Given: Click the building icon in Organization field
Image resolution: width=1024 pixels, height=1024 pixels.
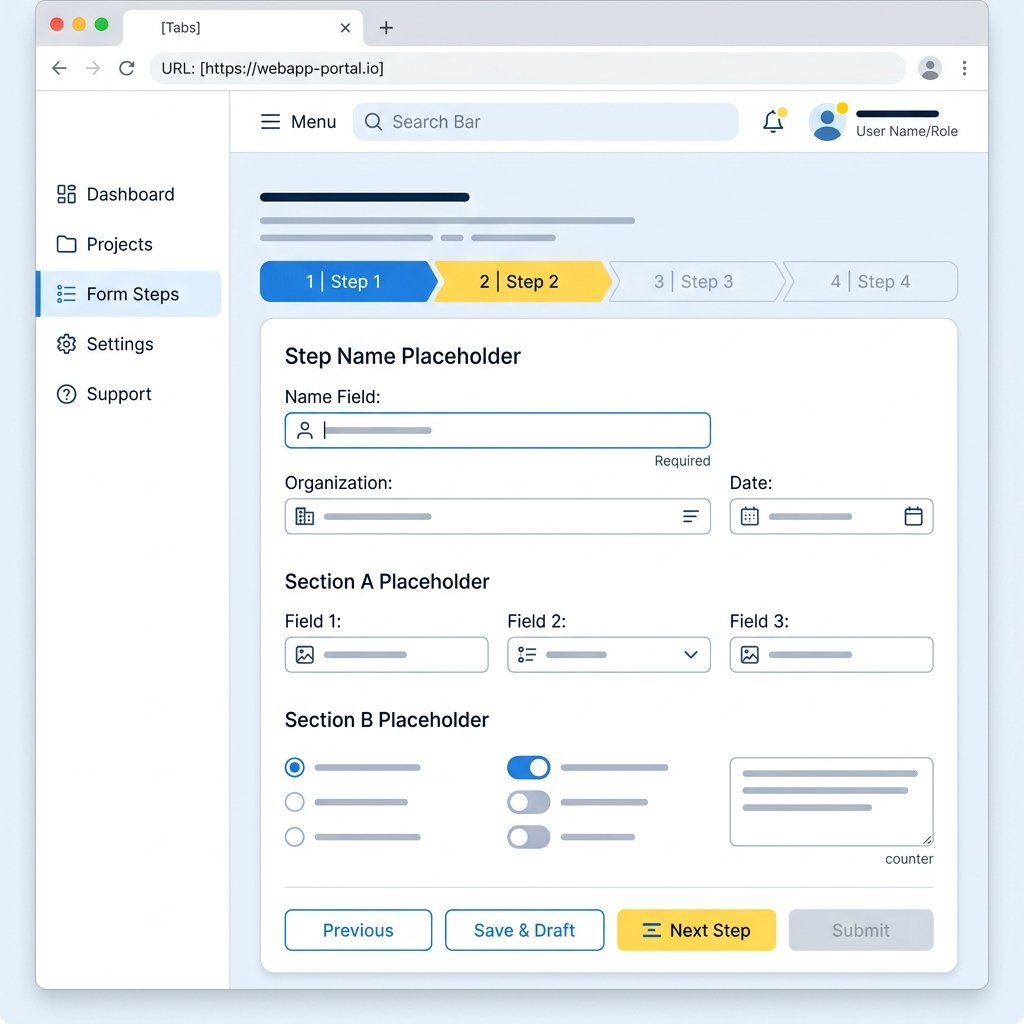Looking at the screenshot, I should [x=304, y=517].
